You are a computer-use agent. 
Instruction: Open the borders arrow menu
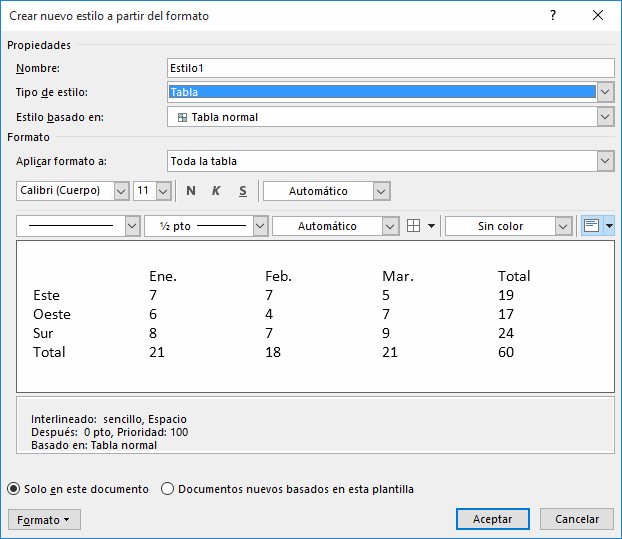[431, 226]
